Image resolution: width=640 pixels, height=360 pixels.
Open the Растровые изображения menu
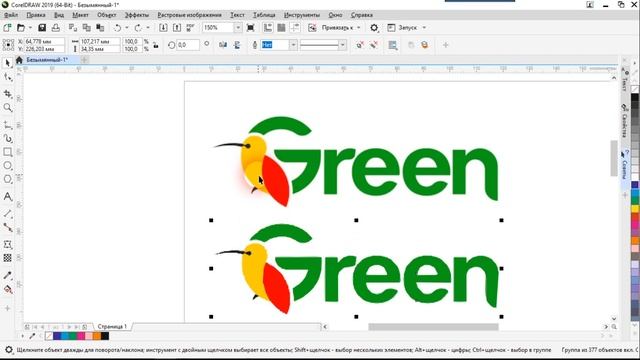tap(189, 15)
